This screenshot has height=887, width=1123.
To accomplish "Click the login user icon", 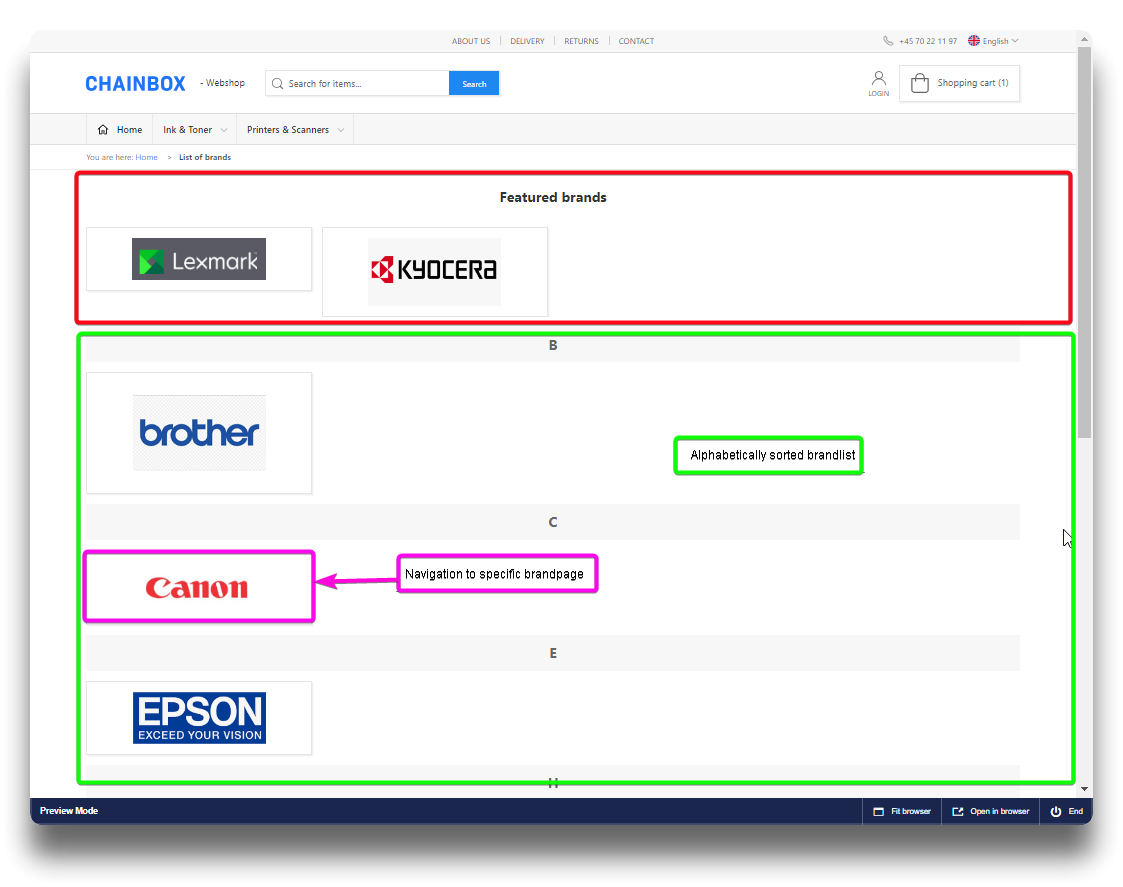I will coord(878,78).
